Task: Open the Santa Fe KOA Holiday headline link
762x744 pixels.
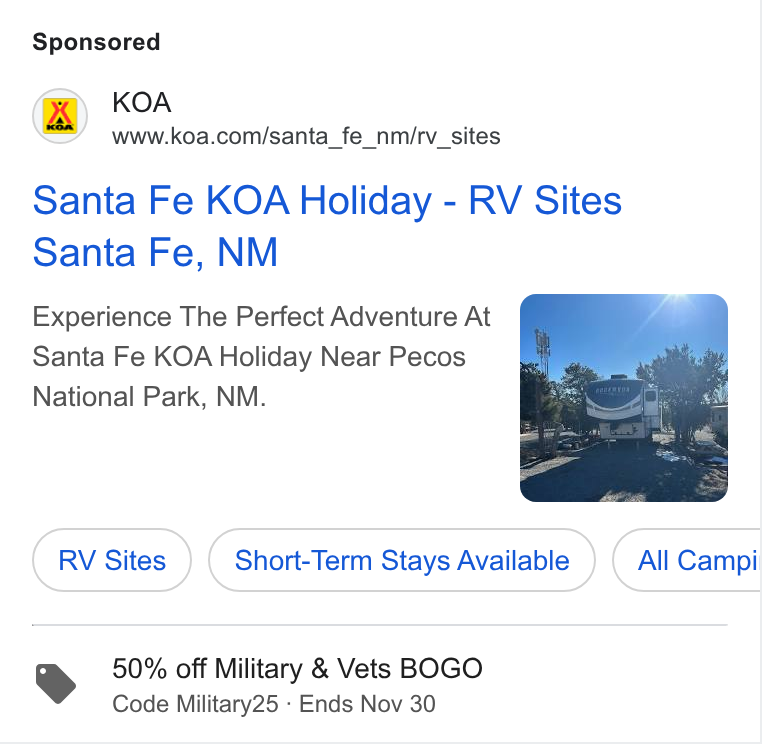Action: pyautogui.click(x=327, y=226)
